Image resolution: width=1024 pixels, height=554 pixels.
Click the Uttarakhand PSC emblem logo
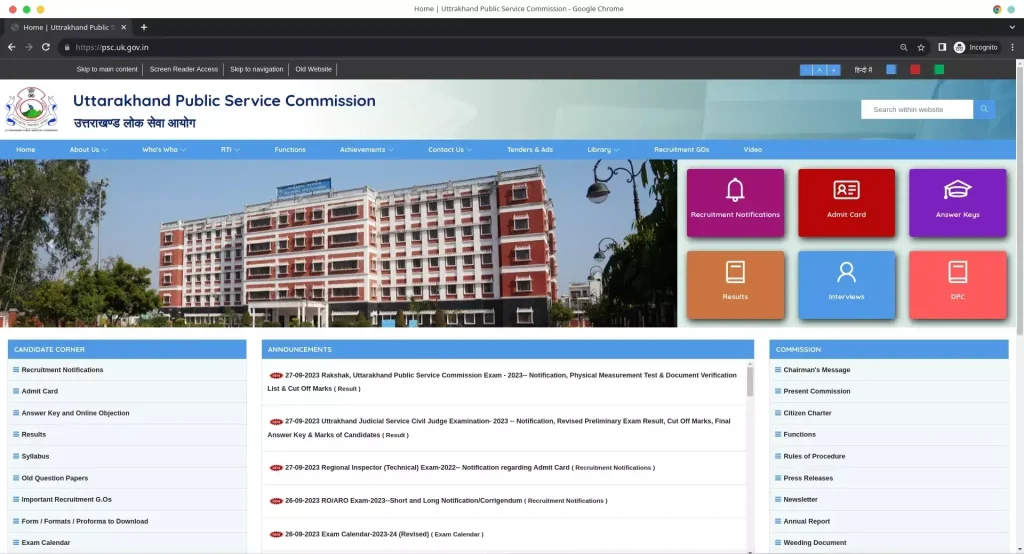pyautogui.click(x=31, y=109)
